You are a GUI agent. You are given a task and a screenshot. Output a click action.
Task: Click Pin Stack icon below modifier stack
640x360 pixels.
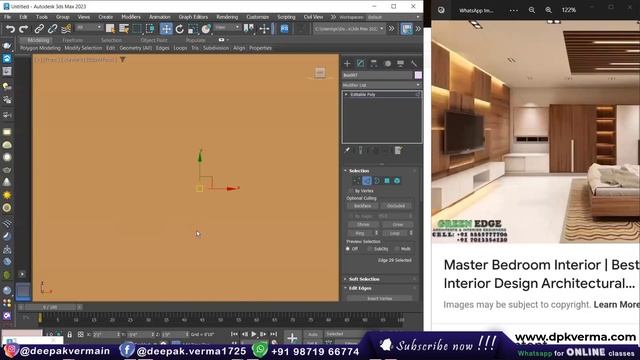347,150
